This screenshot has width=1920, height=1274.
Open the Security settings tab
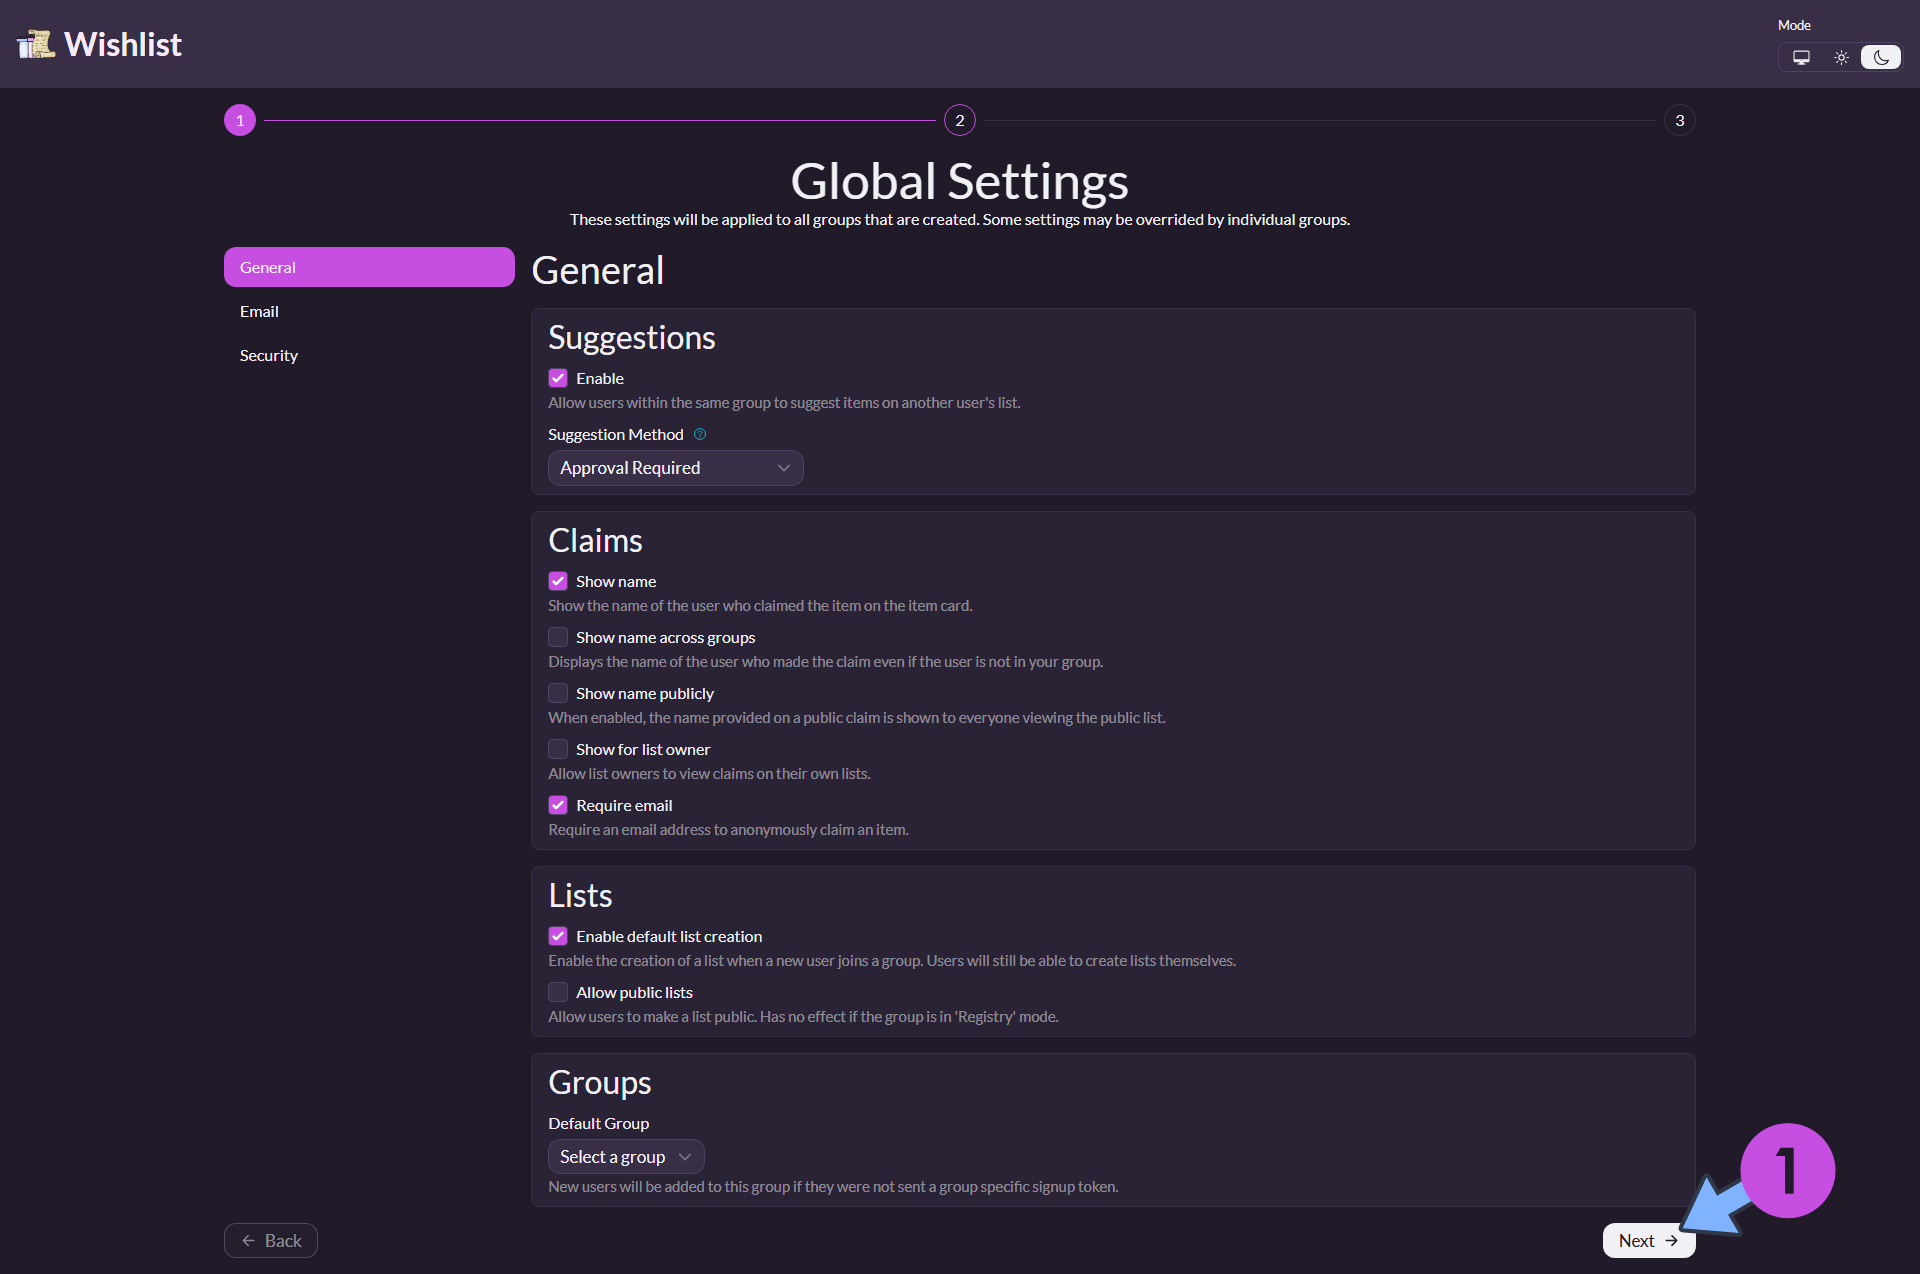tap(369, 355)
